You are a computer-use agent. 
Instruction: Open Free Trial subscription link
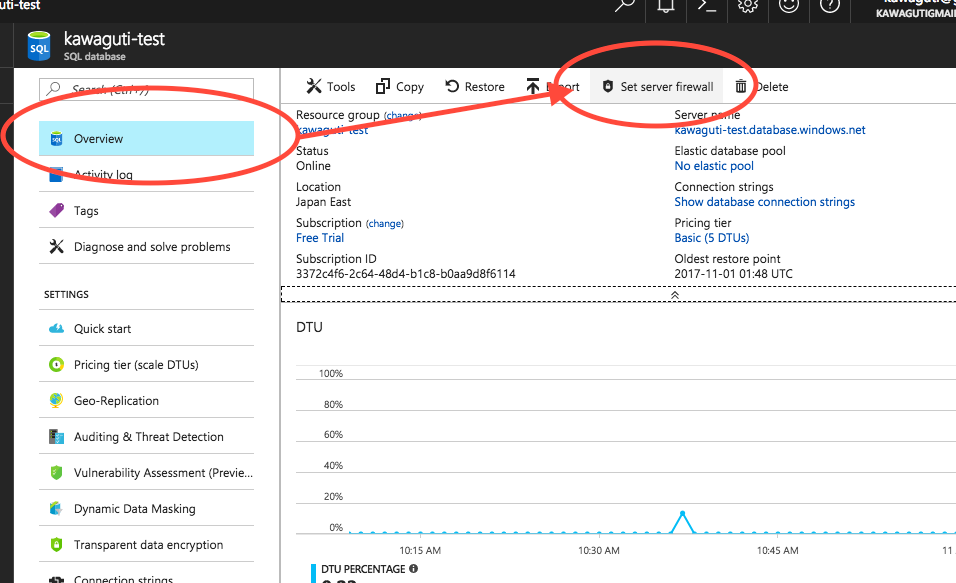(x=320, y=238)
